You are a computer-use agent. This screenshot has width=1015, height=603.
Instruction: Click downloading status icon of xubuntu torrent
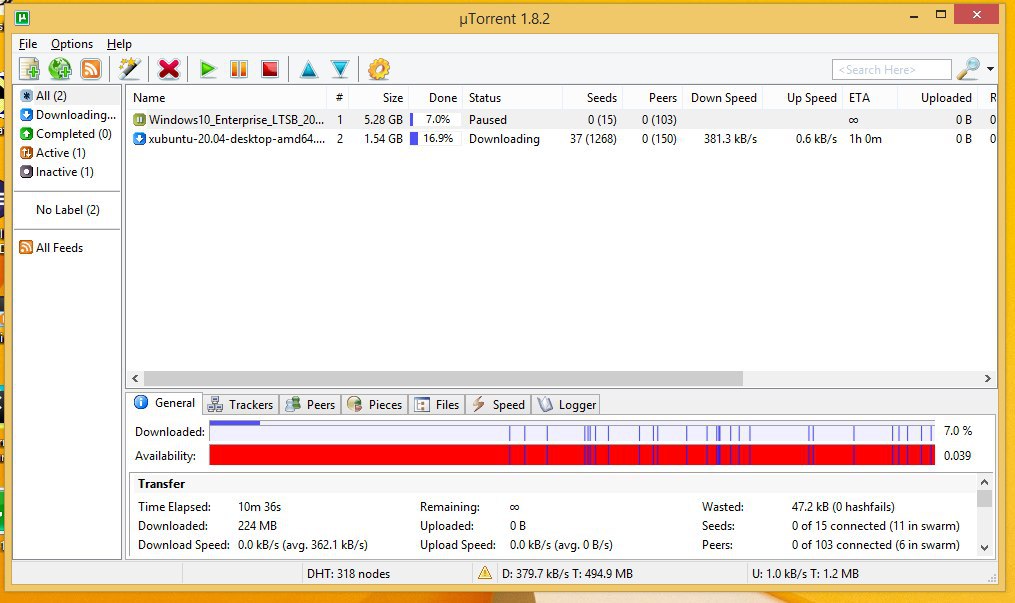point(139,138)
